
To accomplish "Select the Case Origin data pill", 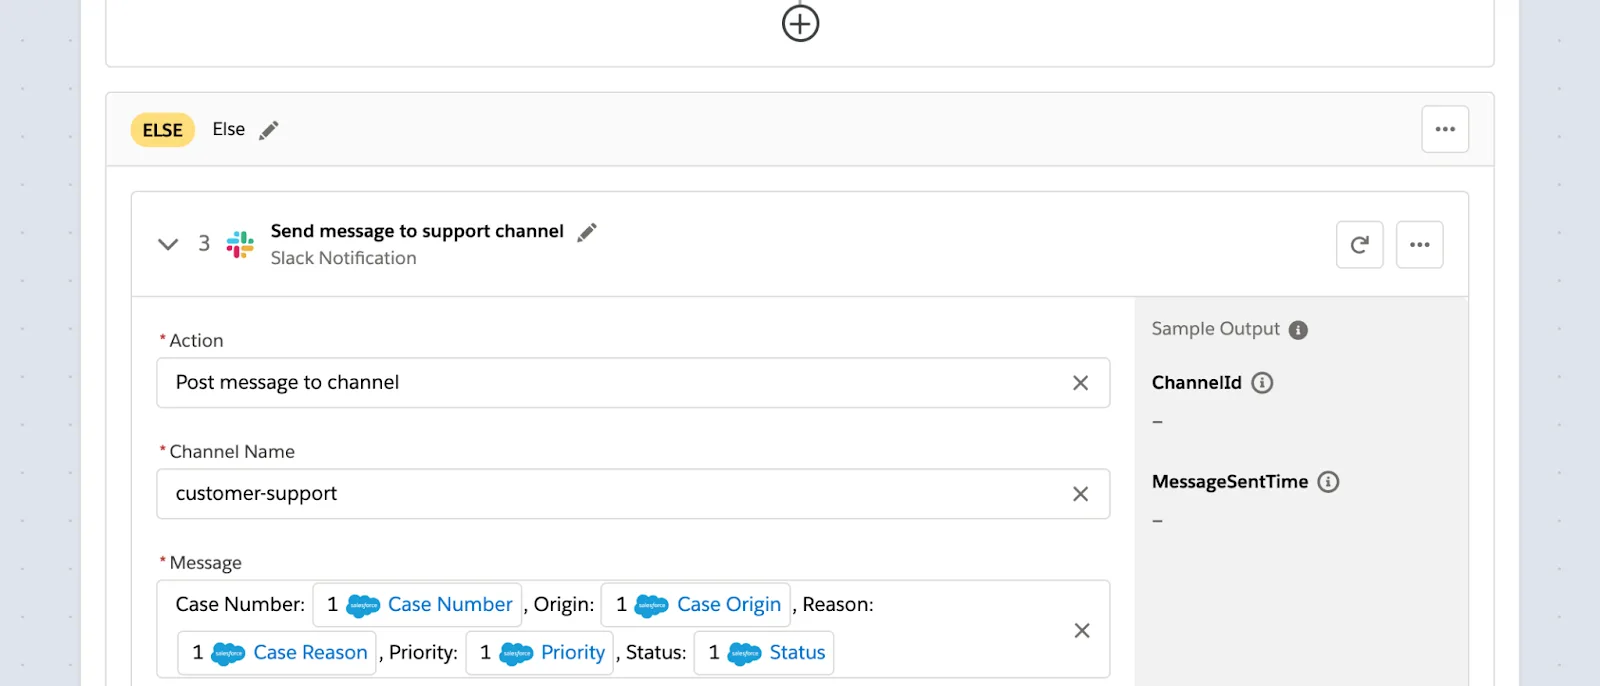I will [x=696, y=604].
